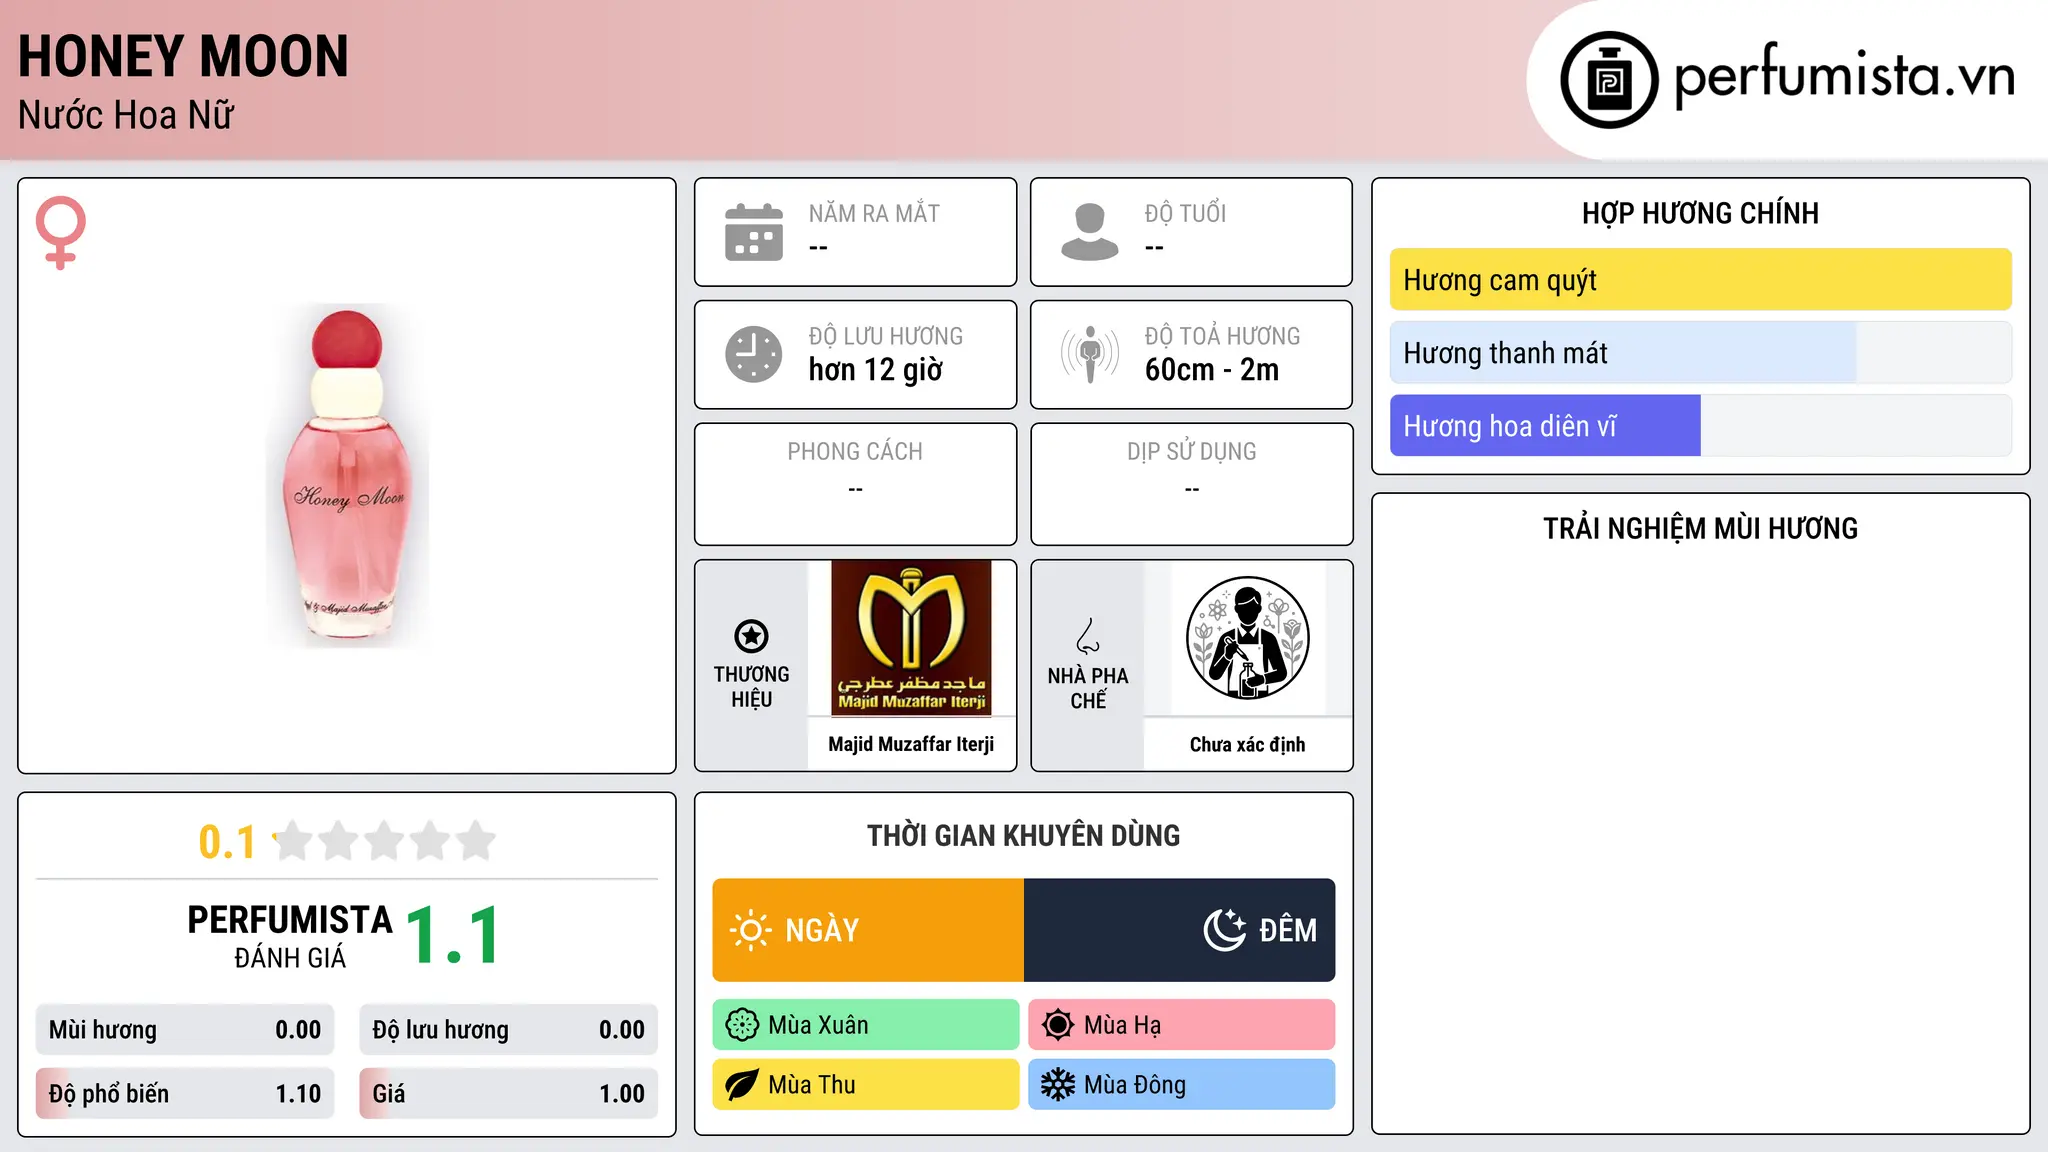The height and width of the screenshot is (1152, 2048).
Task: Click the Thời gian khuyên dùng heading
Action: pos(1023,836)
